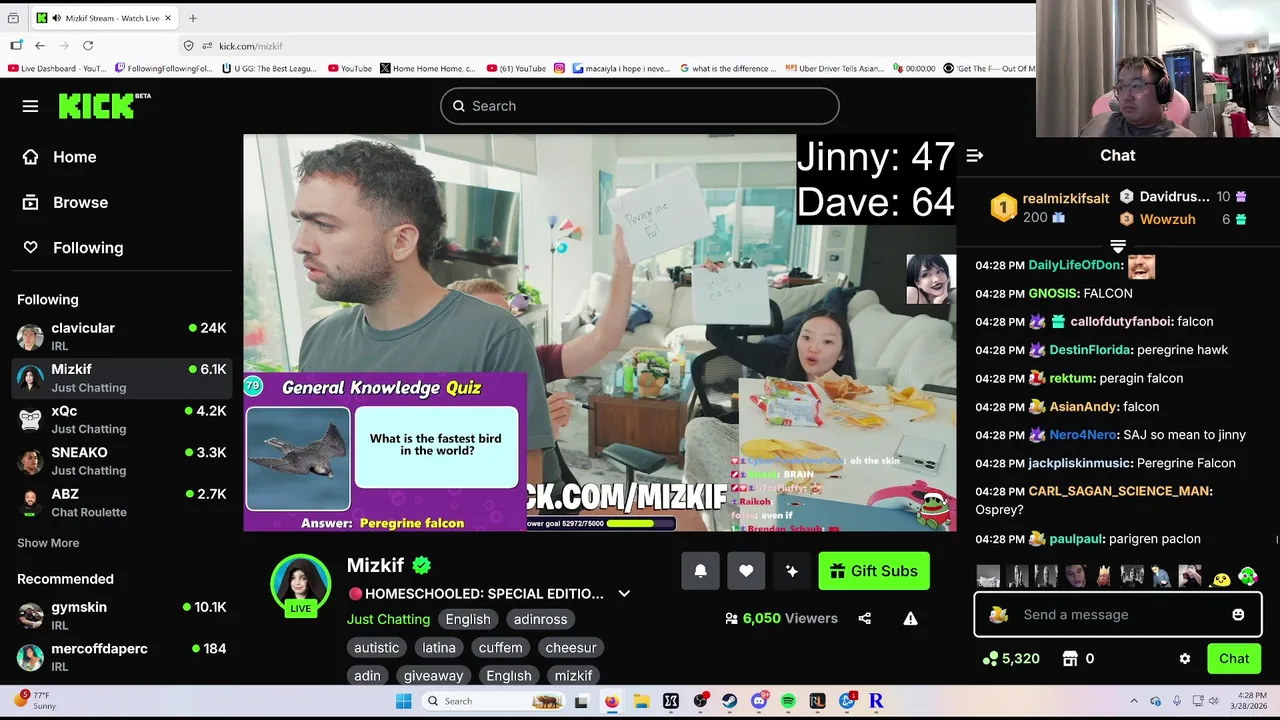
Task: Click the channel points 5,320 icon
Action: coord(991,659)
